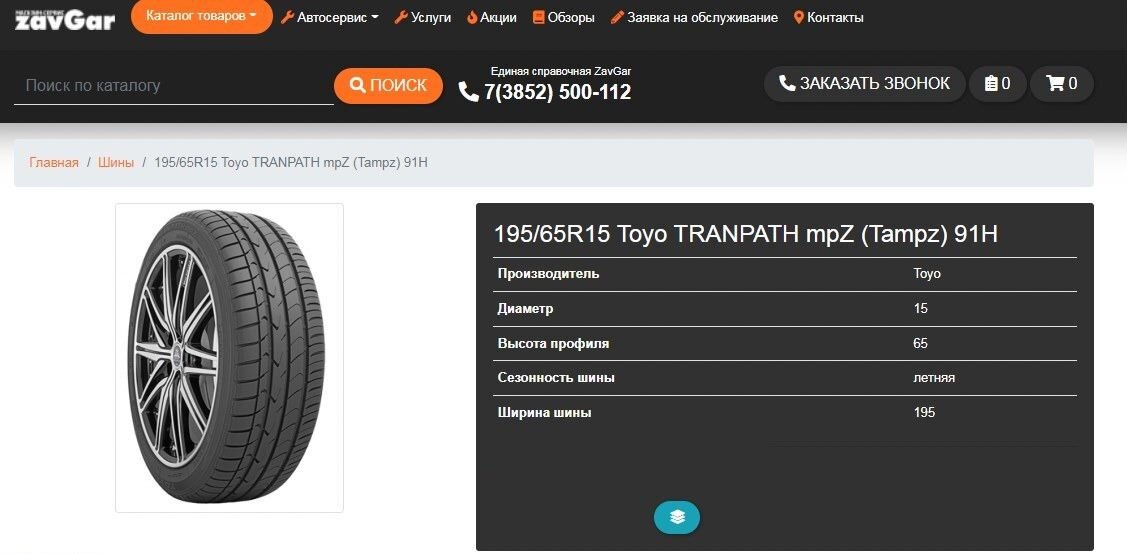Go to Главная breadcrumb link
This screenshot has height=554, width=1128.
pyautogui.click(x=54, y=163)
